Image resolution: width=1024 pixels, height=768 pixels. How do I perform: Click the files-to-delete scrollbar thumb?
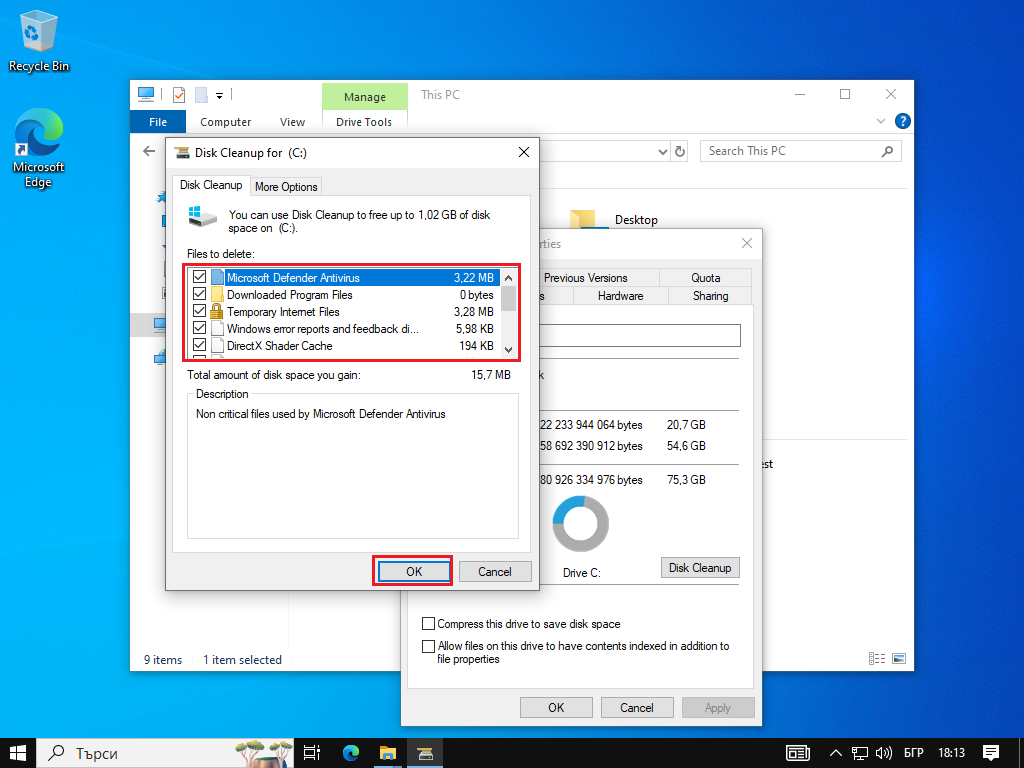[509, 298]
